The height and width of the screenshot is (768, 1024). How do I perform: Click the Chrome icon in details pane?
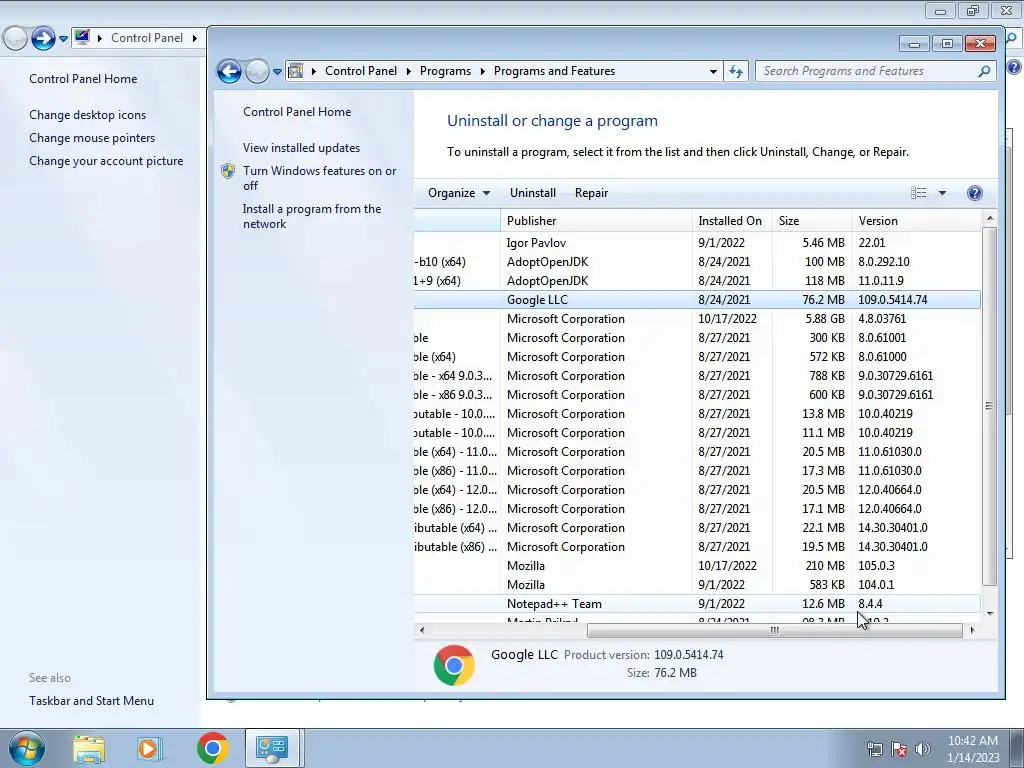(454, 665)
